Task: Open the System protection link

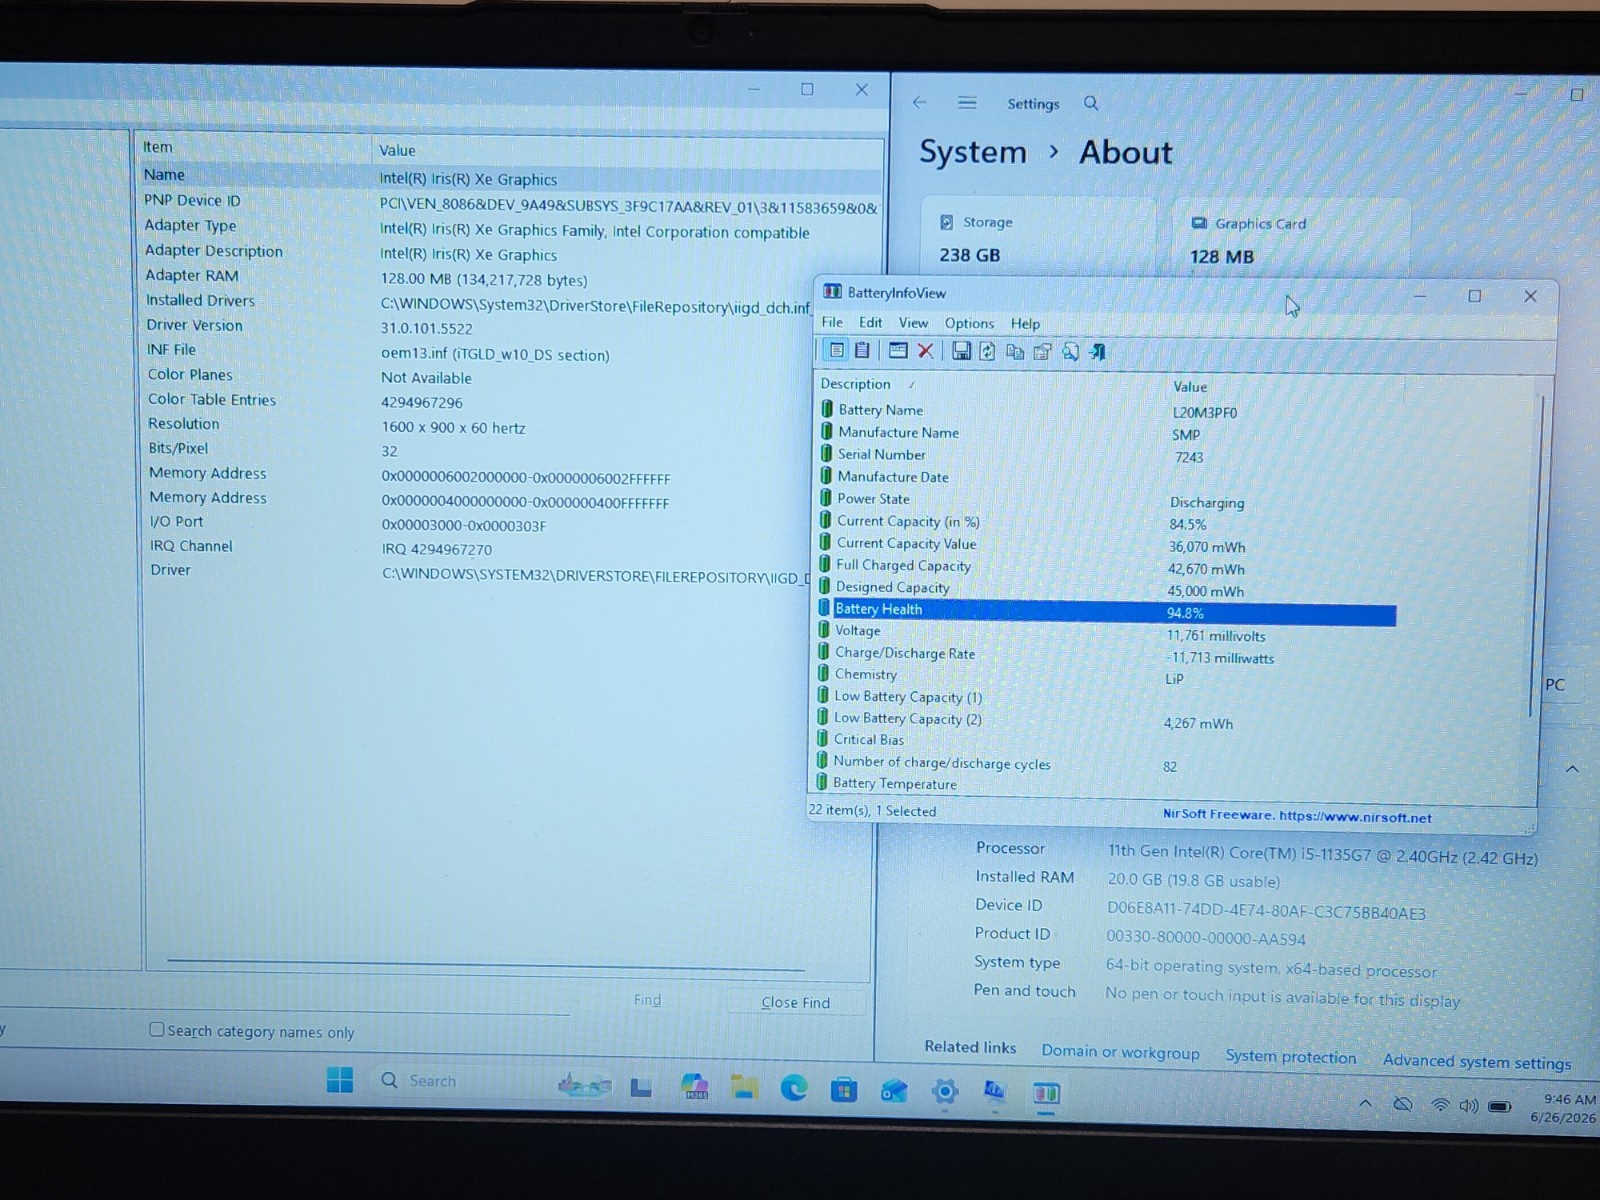Action: coord(1291,1057)
